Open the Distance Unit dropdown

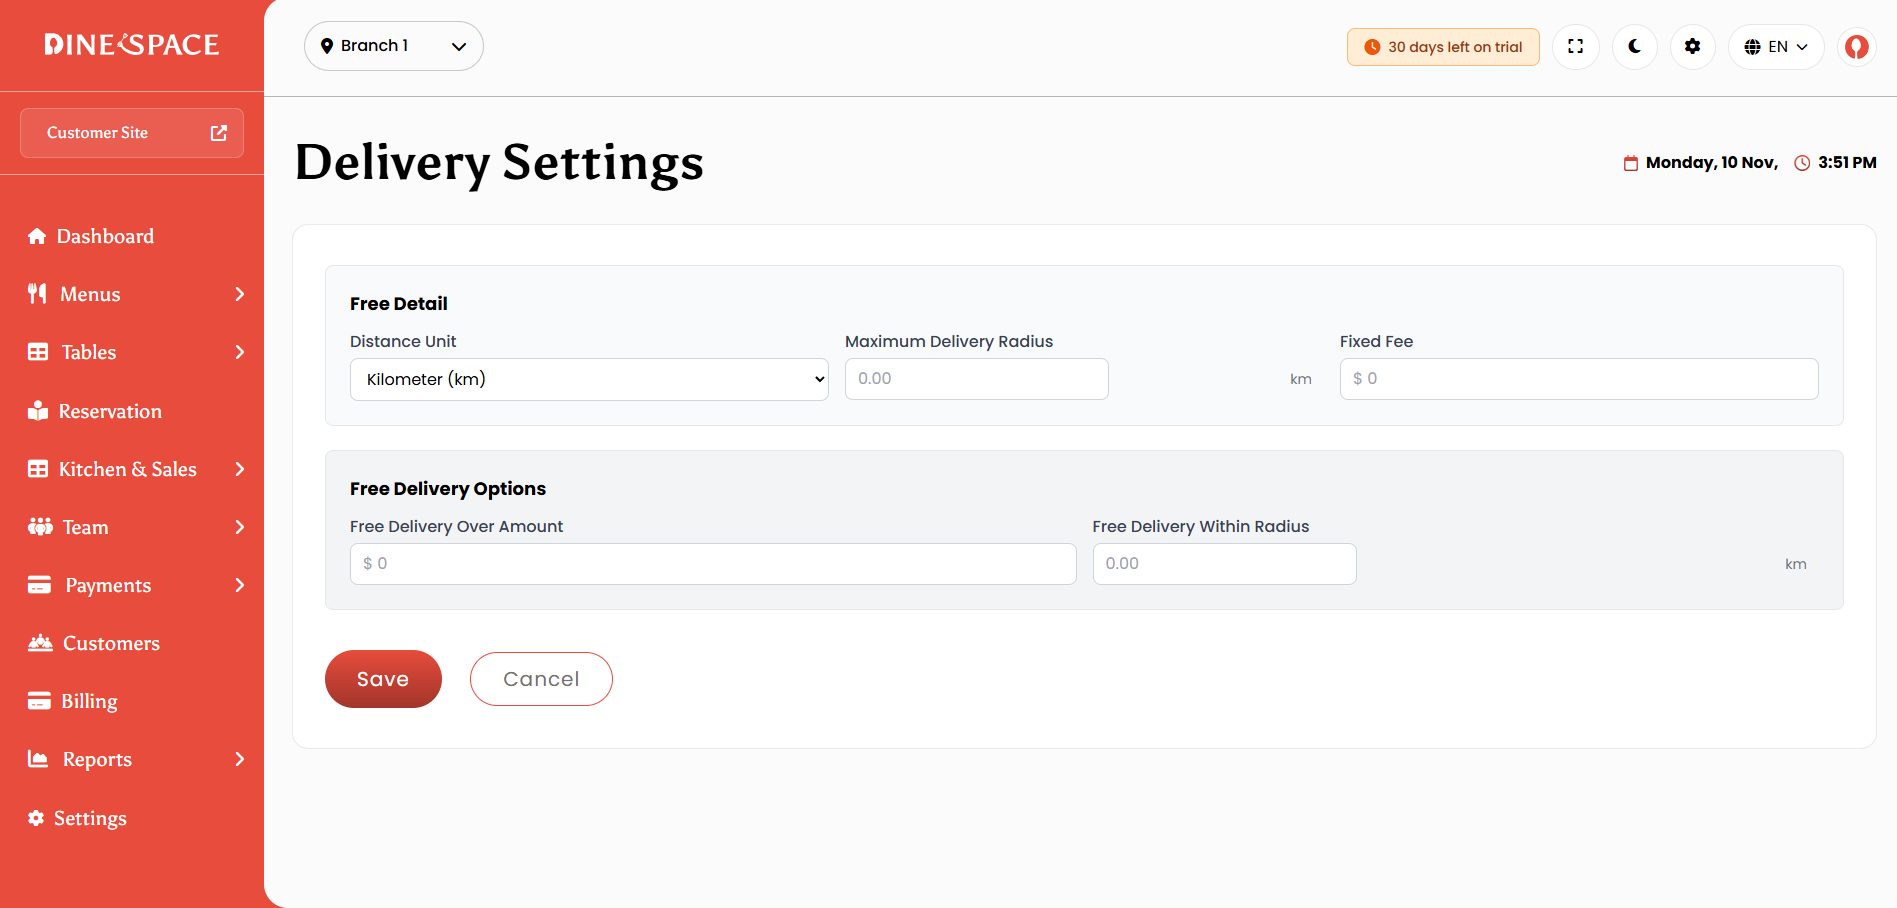tap(589, 379)
